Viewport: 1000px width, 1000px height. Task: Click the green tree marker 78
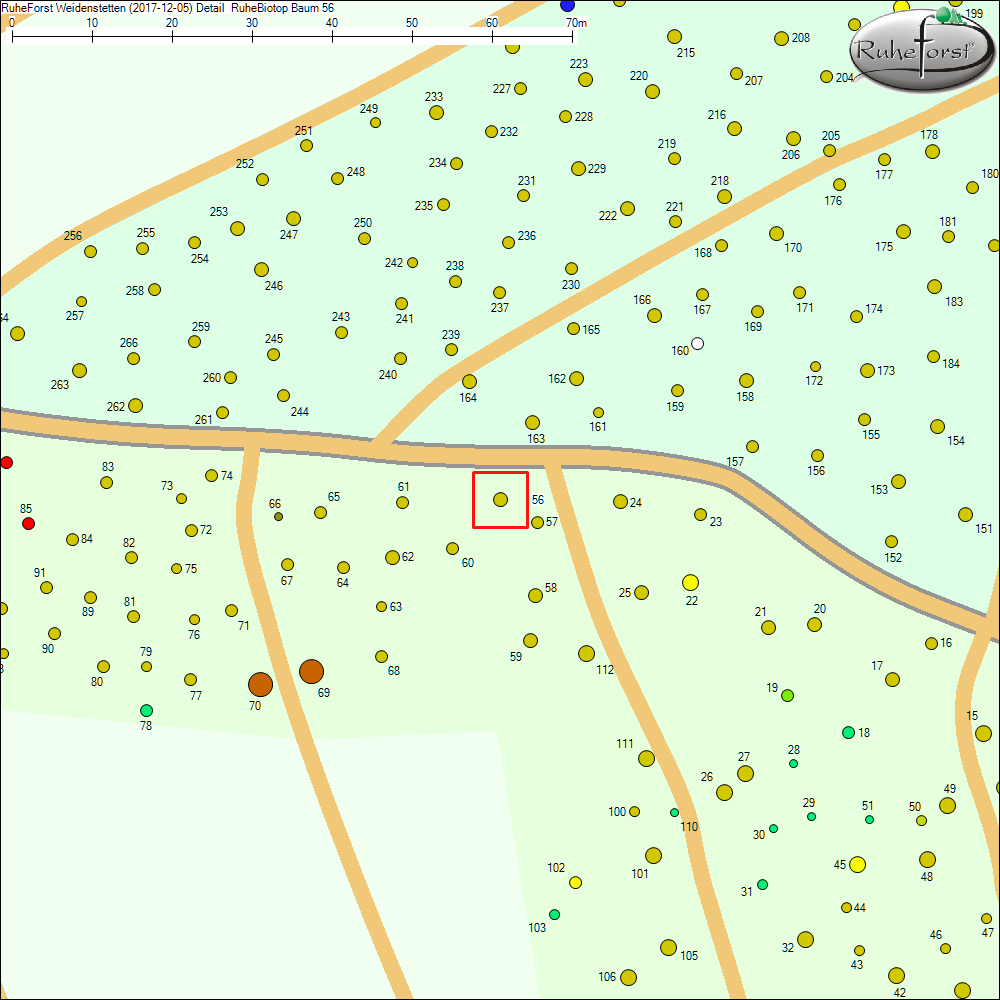[x=146, y=710]
